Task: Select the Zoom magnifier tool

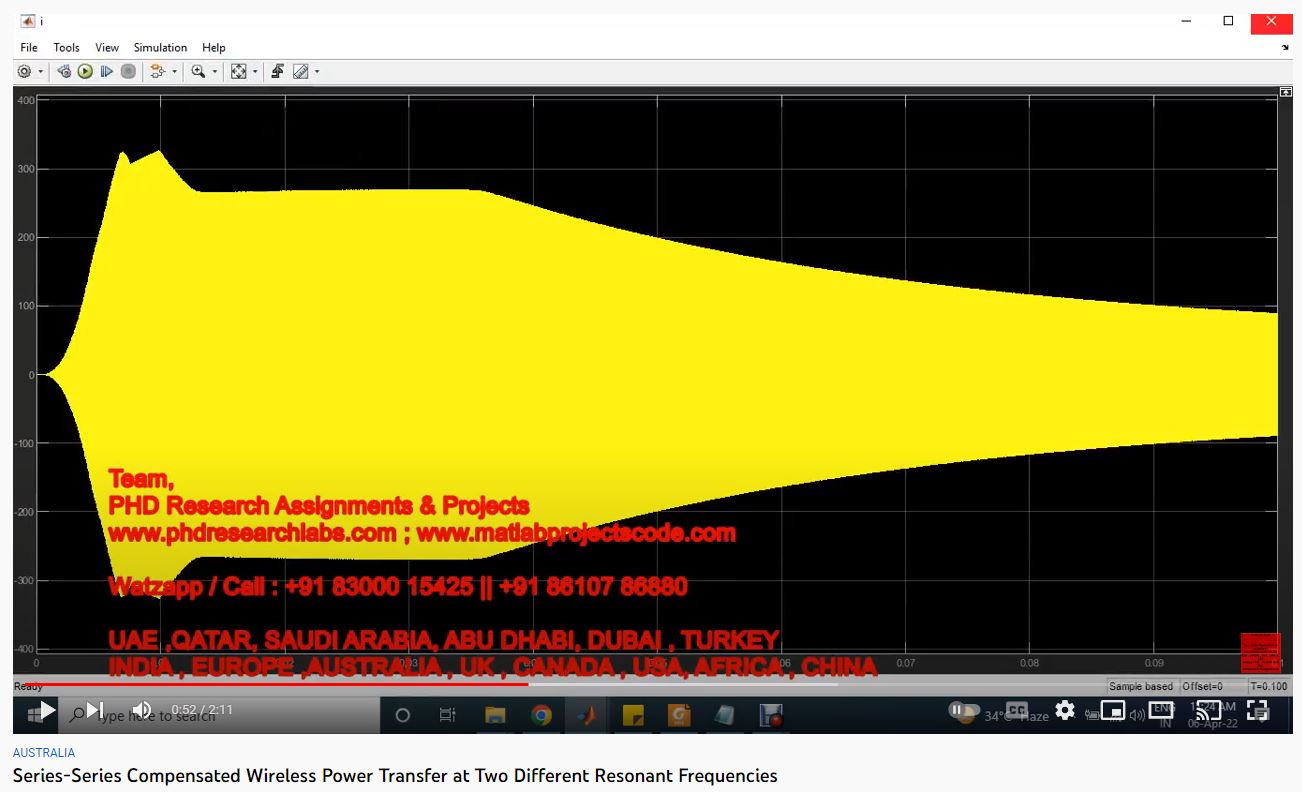Action: [x=198, y=72]
